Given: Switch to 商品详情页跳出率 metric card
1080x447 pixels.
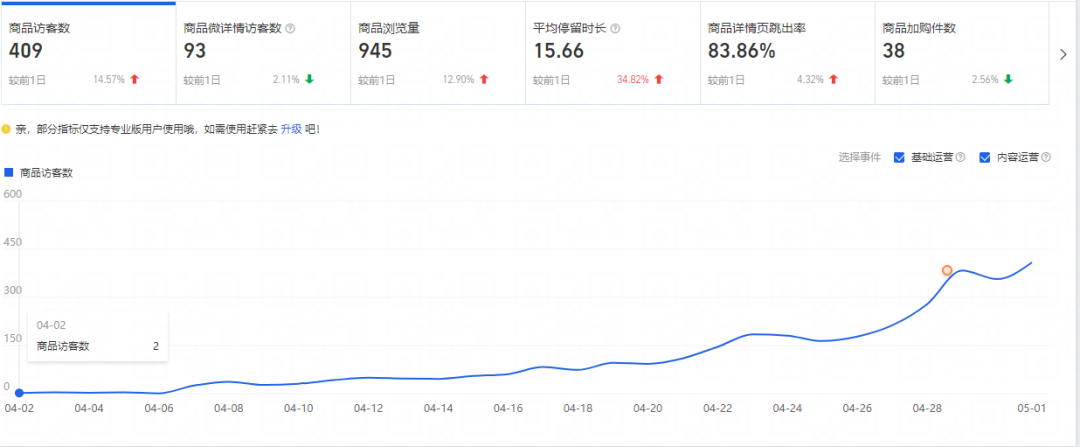Looking at the screenshot, I should pos(786,53).
